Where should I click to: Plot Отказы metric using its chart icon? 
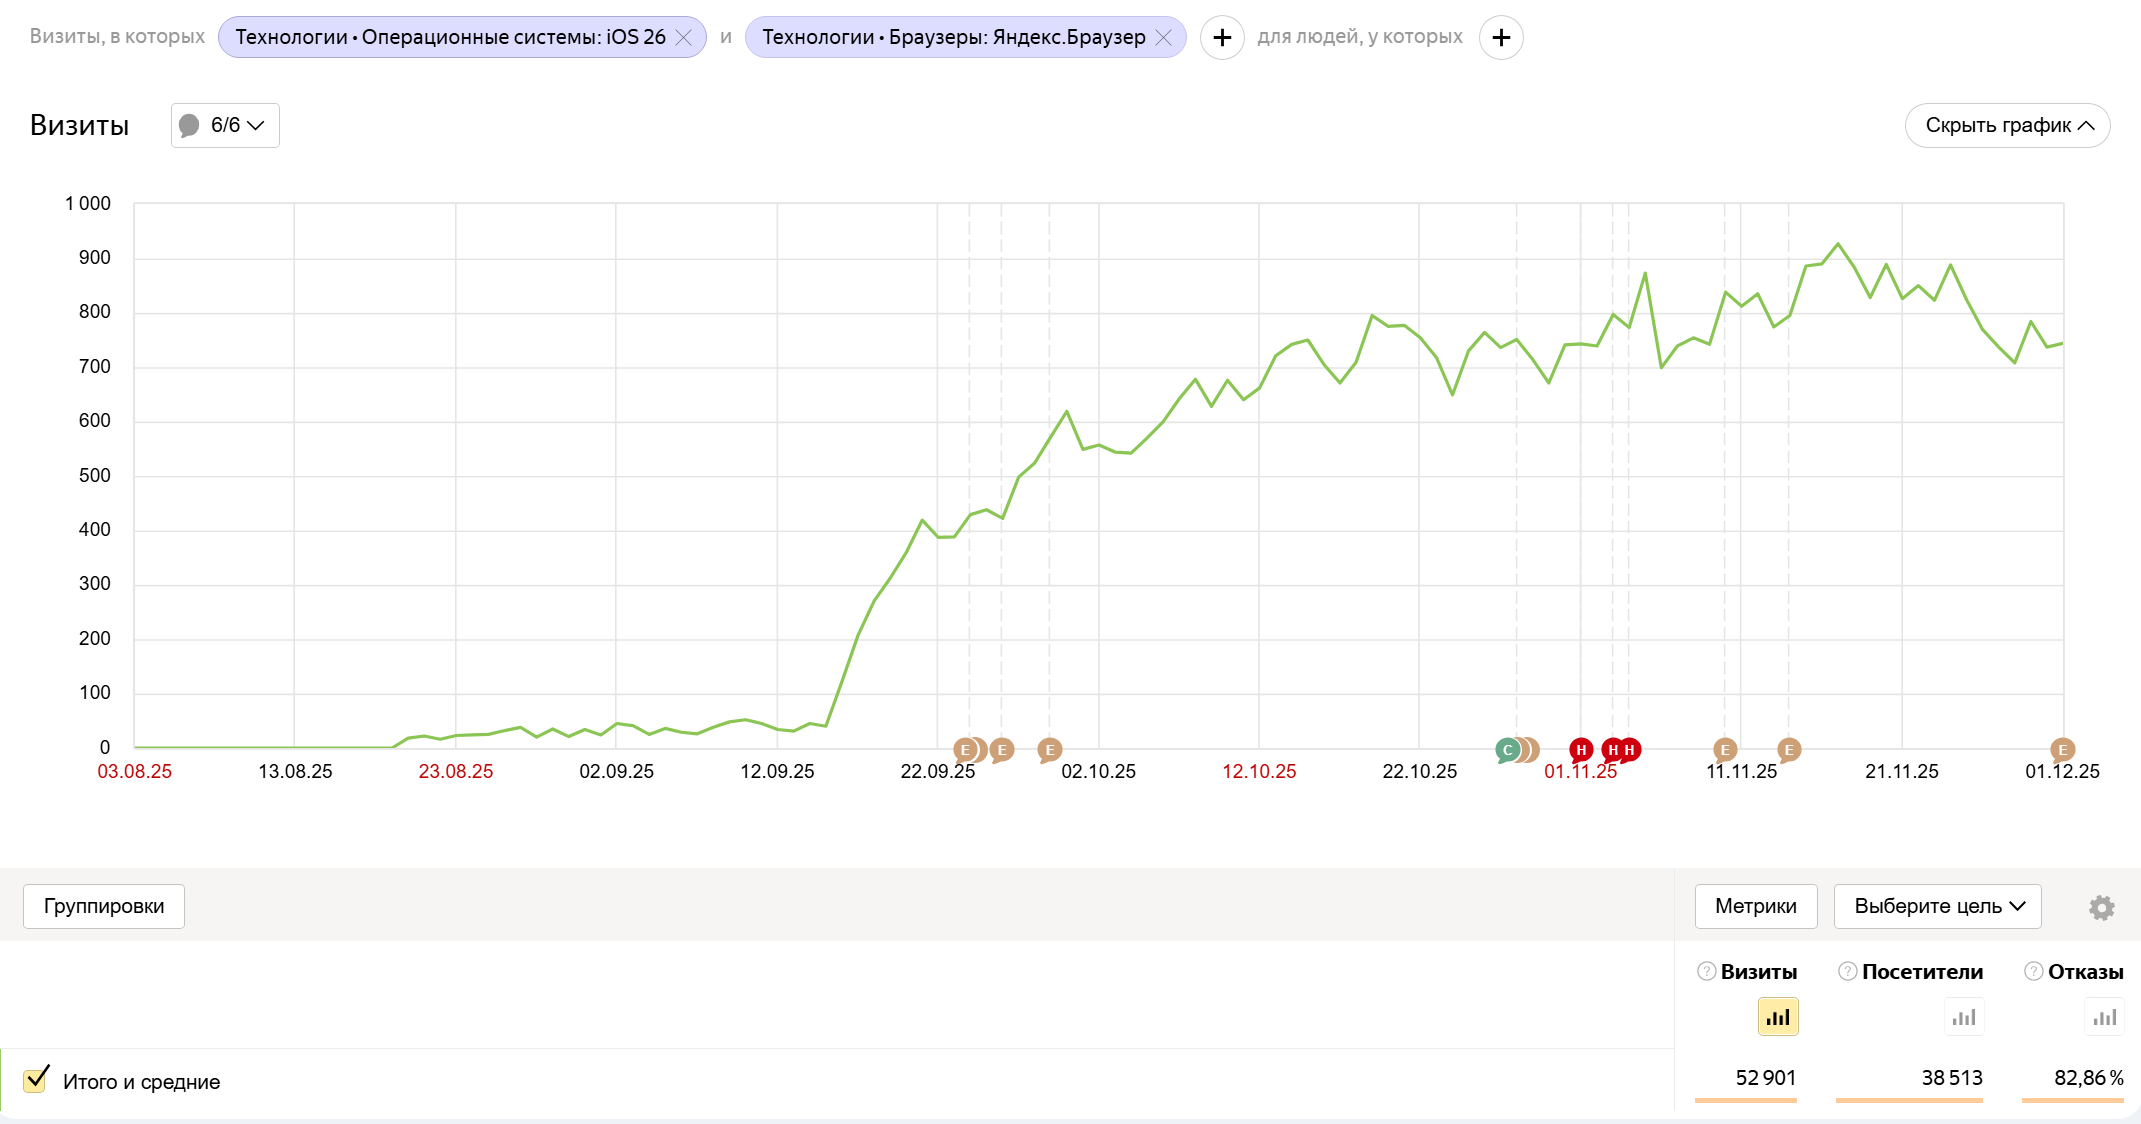point(2104,1017)
